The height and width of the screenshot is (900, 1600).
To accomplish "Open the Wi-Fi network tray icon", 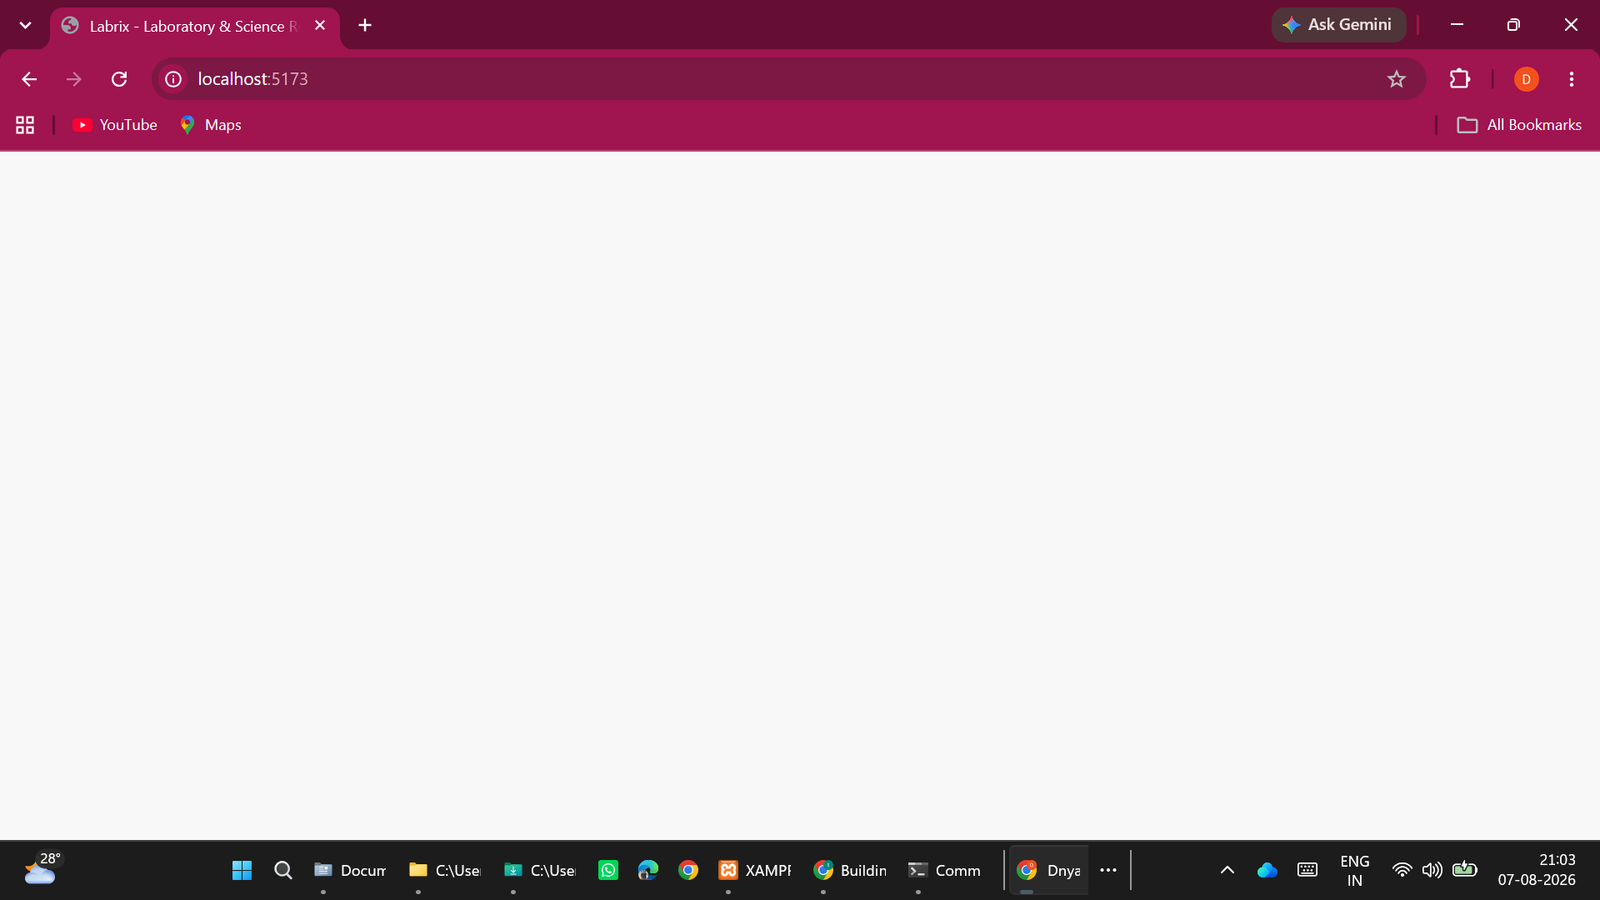I will [1402, 870].
